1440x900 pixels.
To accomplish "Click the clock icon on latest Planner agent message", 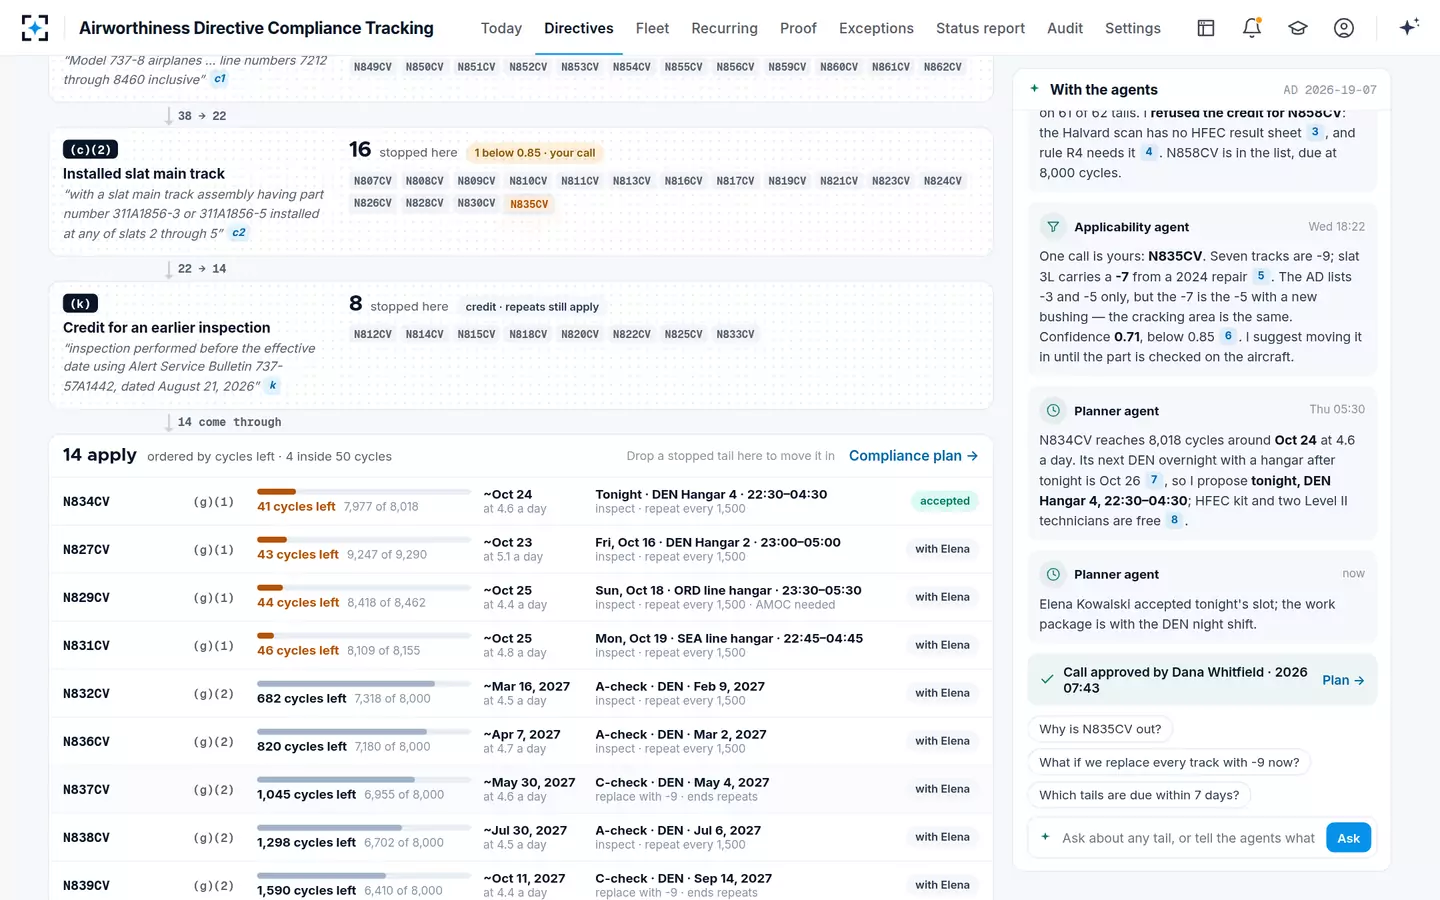I will 1053,574.
